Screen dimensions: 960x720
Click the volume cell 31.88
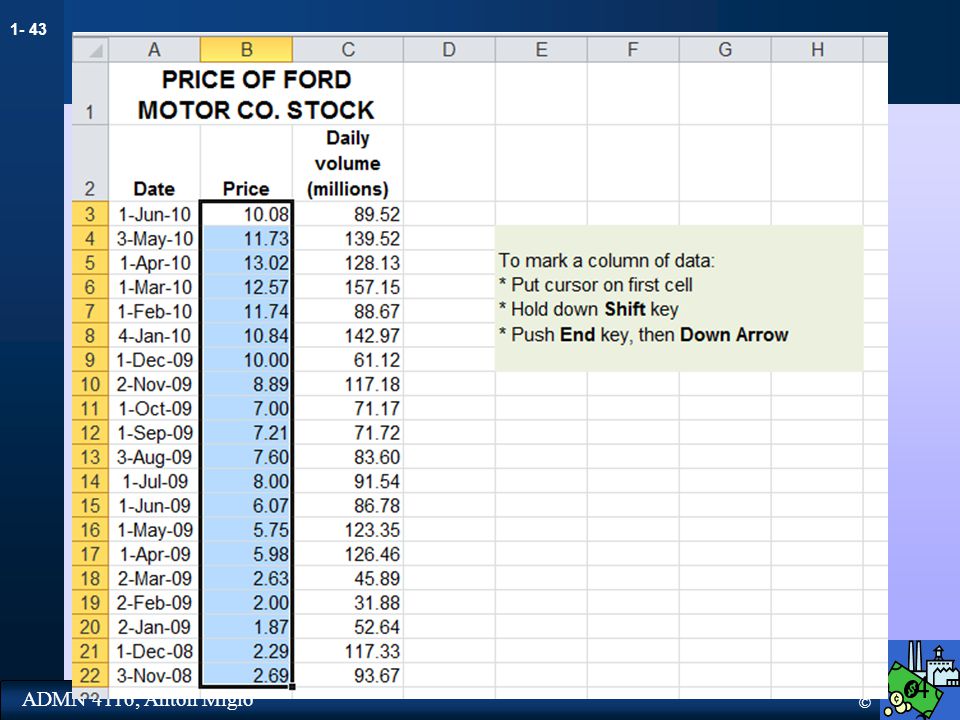point(348,602)
